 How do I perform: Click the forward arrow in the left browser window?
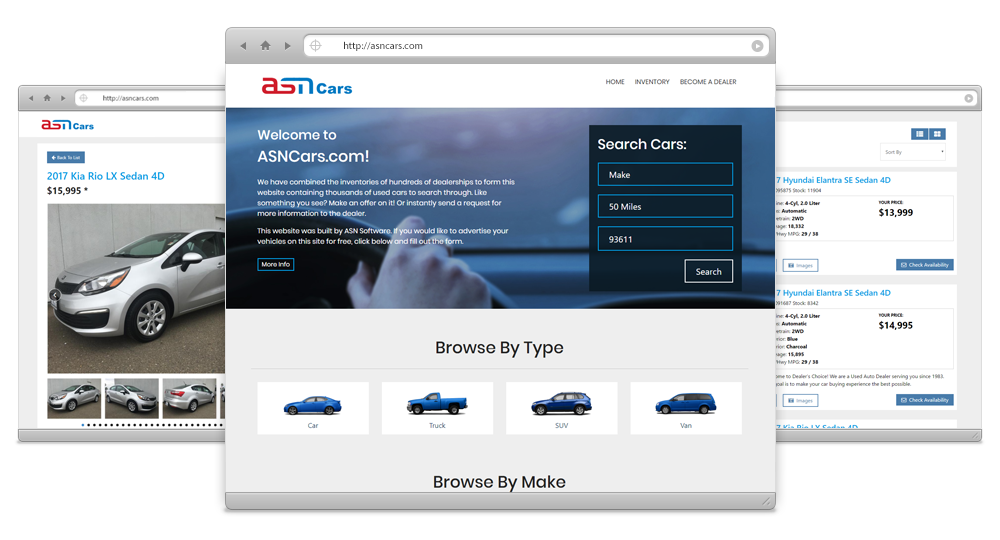click(62, 98)
